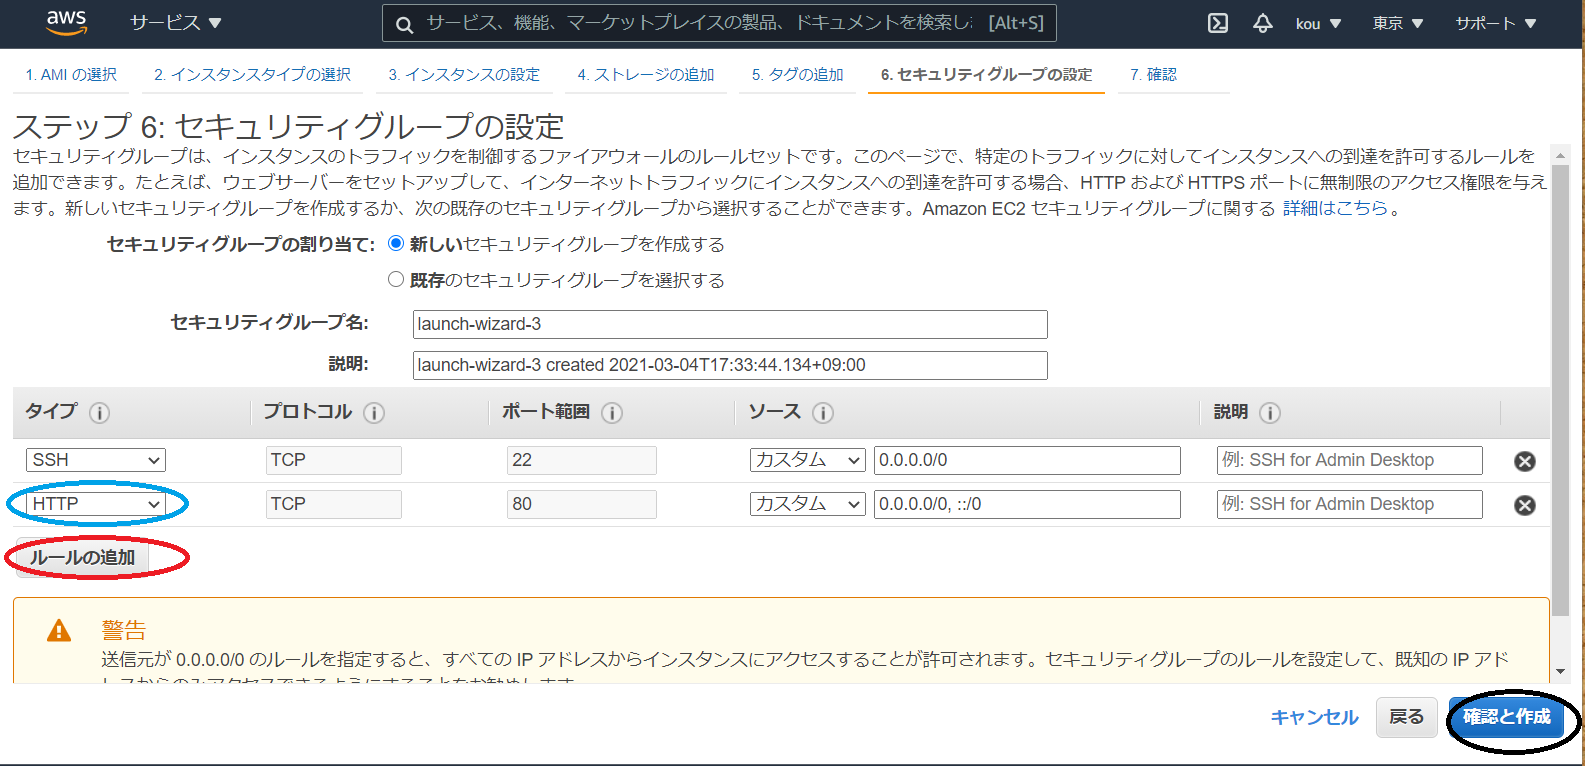Click the scrollbar up arrow
Screen dimensions: 1585x766
click(1560, 155)
